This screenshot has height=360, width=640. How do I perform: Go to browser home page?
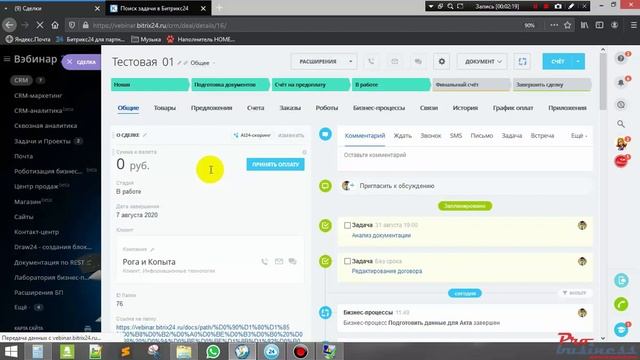click(55, 25)
